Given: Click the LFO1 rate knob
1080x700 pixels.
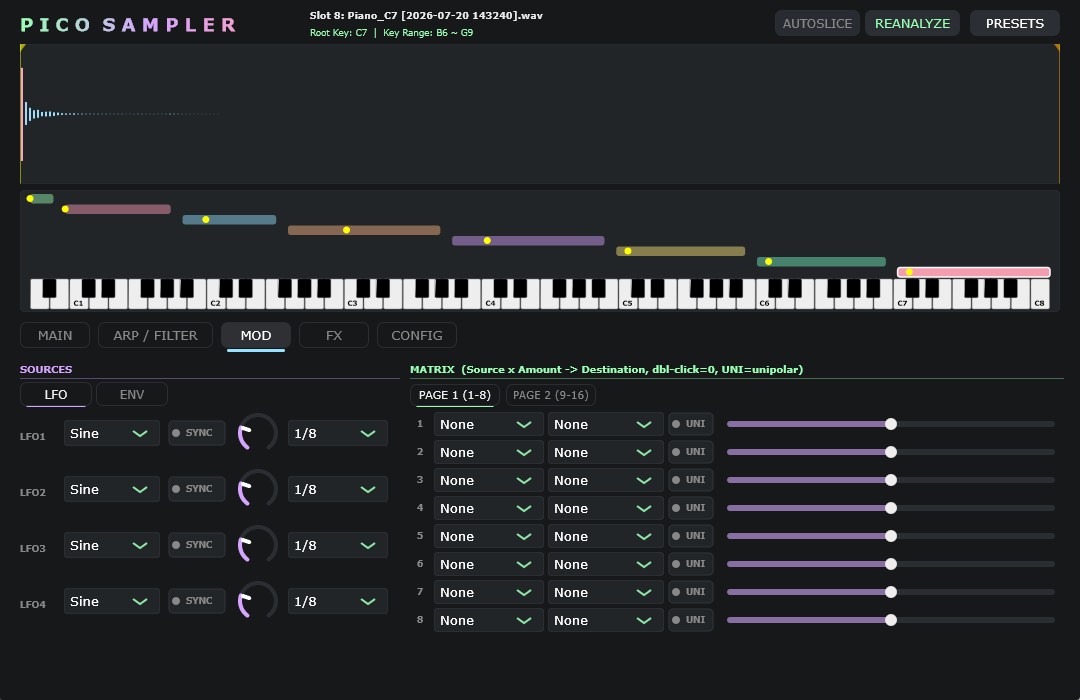Looking at the screenshot, I should point(257,433).
